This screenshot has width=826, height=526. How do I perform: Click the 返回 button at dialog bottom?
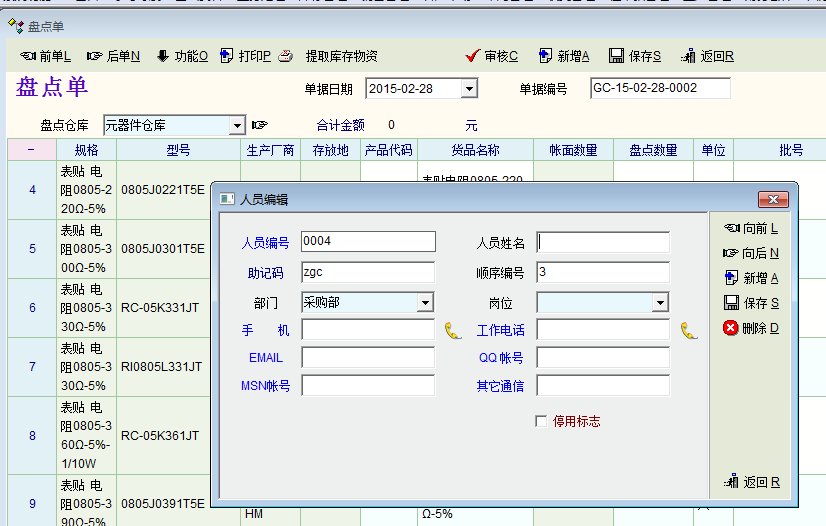tap(750, 482)
